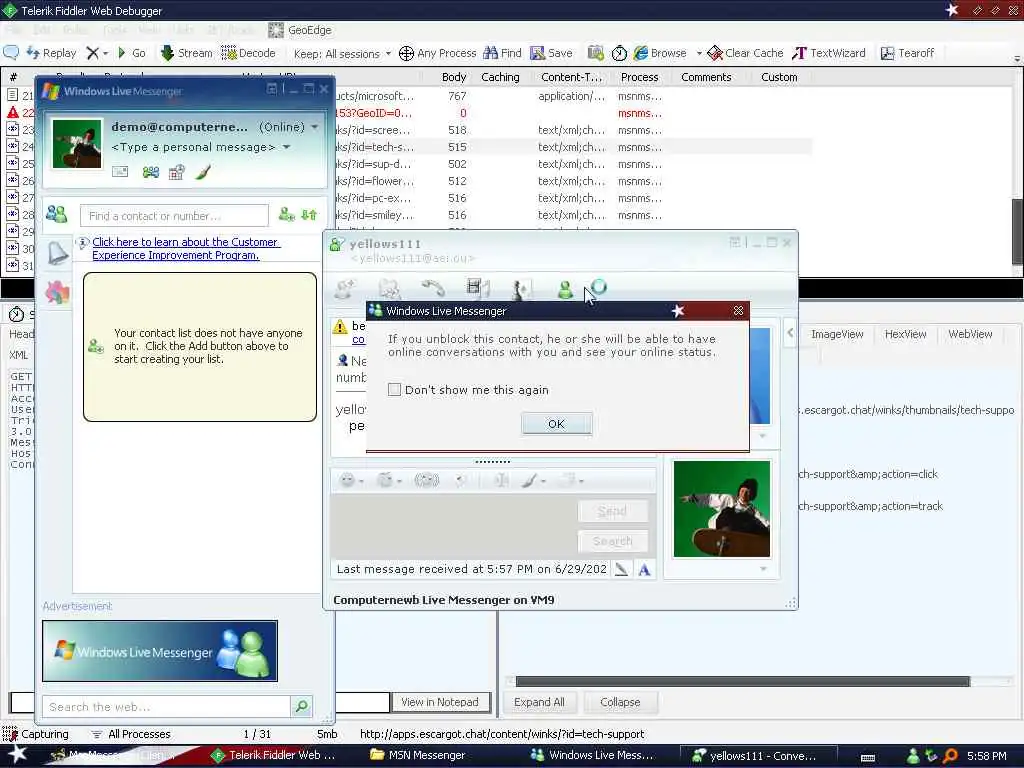Image resolution: width=1024 pixels, height=768 pixels.
Task: Click the View in Notepad button
Action: pos(440,702)
